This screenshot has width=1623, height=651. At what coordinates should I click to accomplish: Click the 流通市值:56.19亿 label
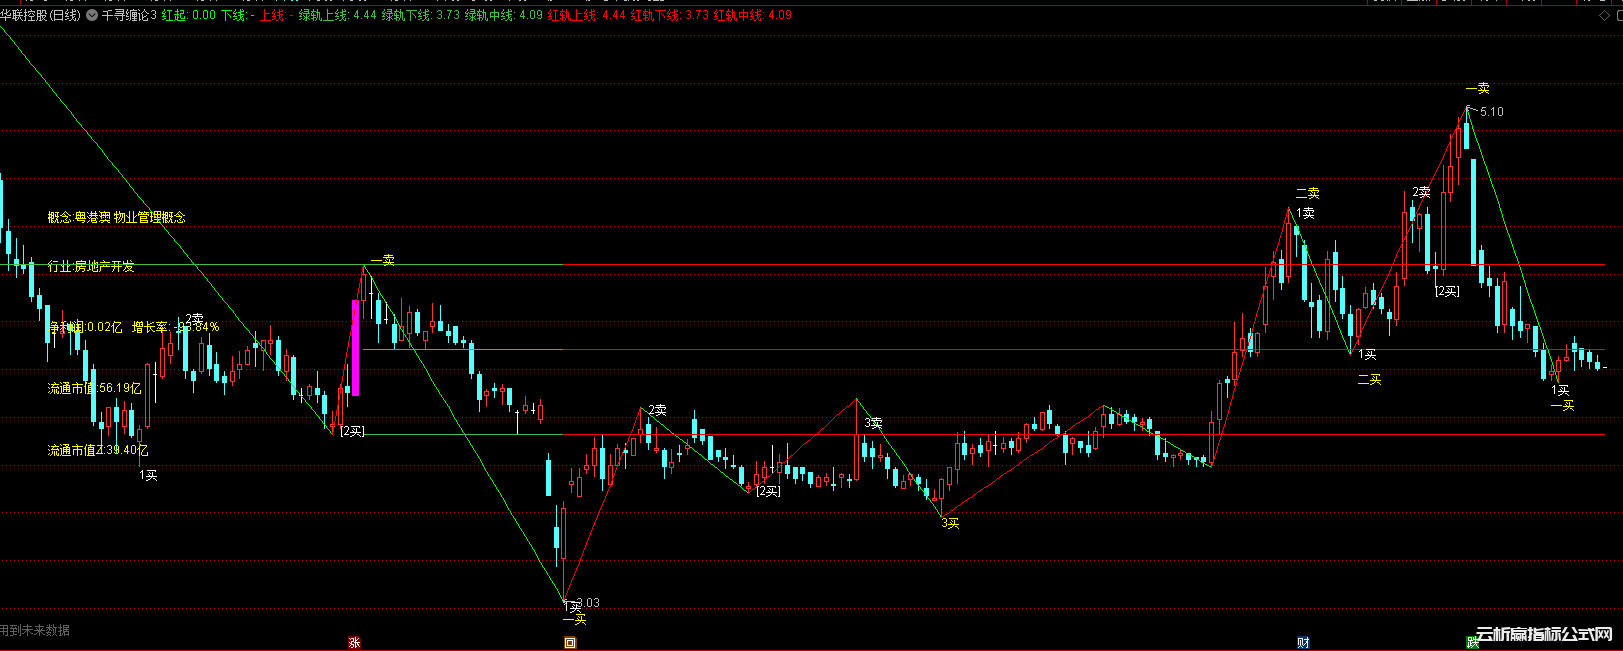click(x=95, y=388)
